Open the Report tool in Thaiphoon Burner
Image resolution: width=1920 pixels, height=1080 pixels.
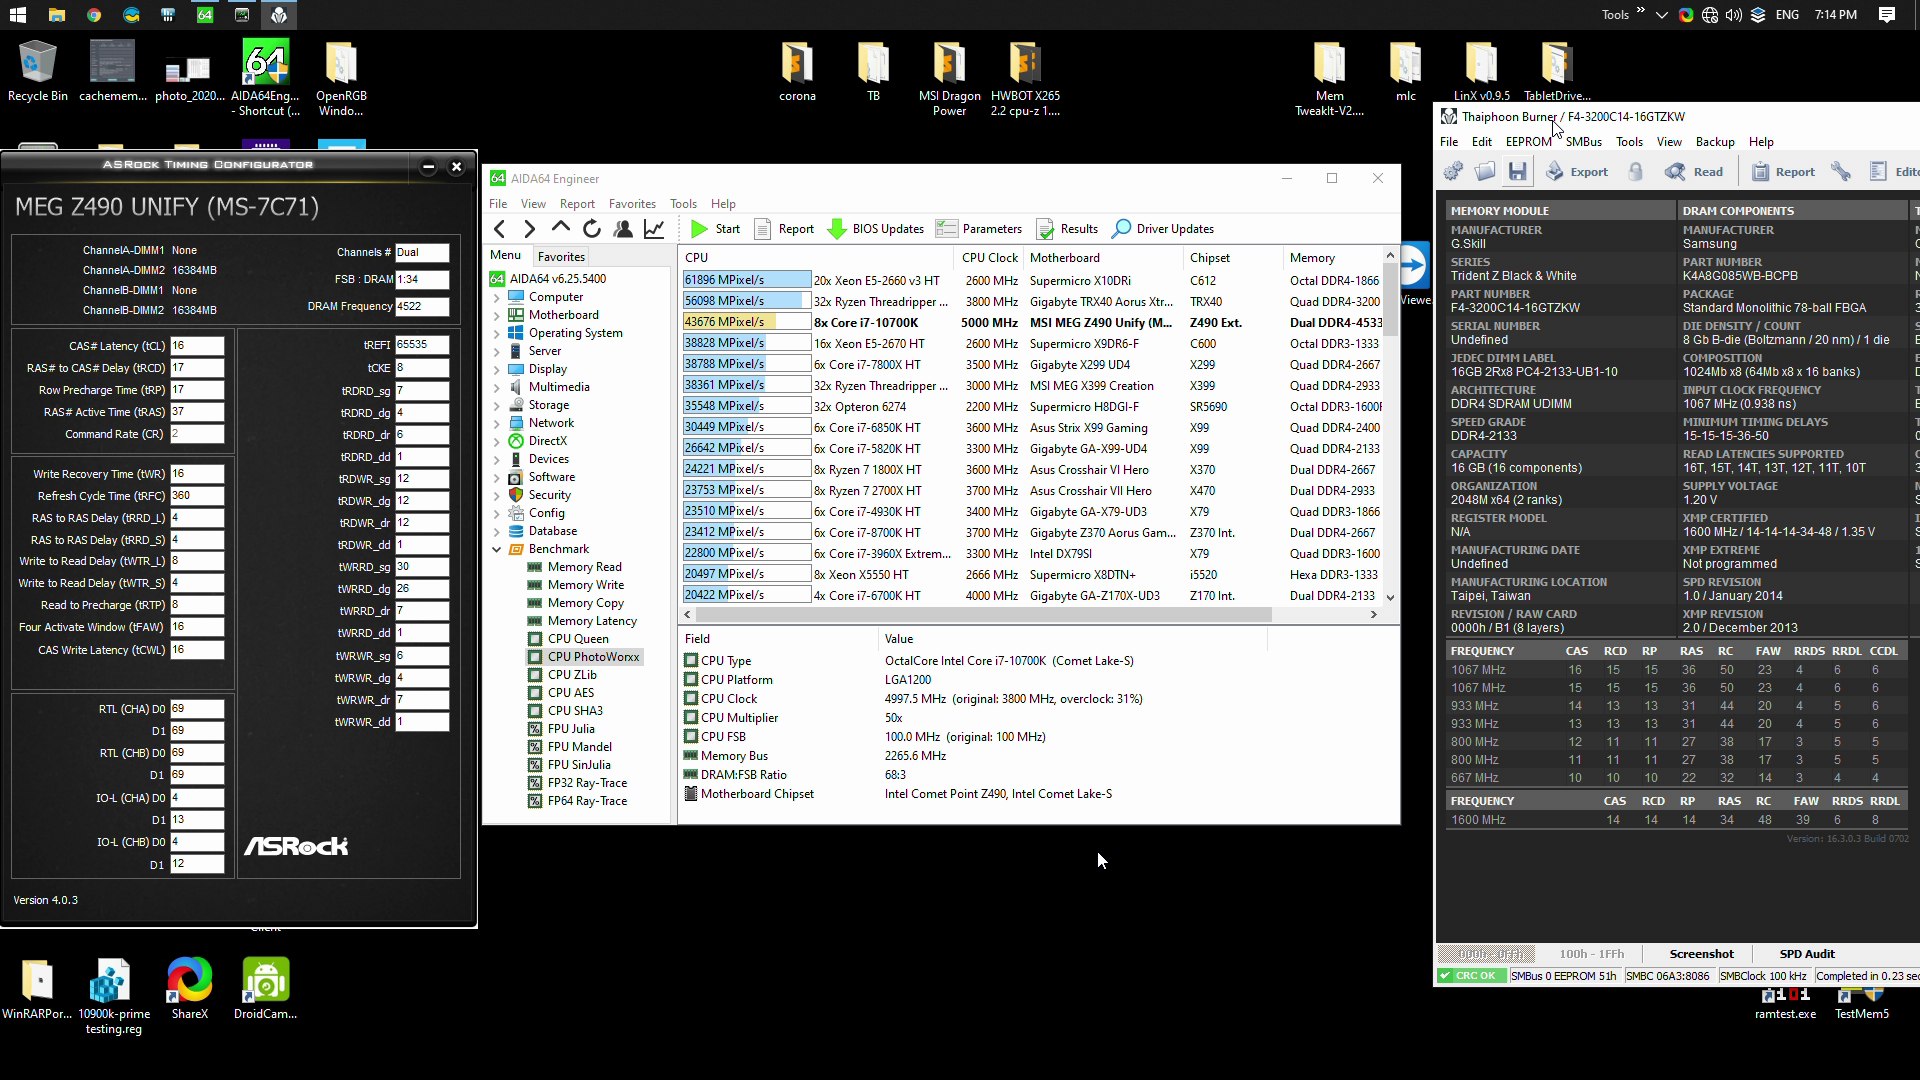[1783, 172]
